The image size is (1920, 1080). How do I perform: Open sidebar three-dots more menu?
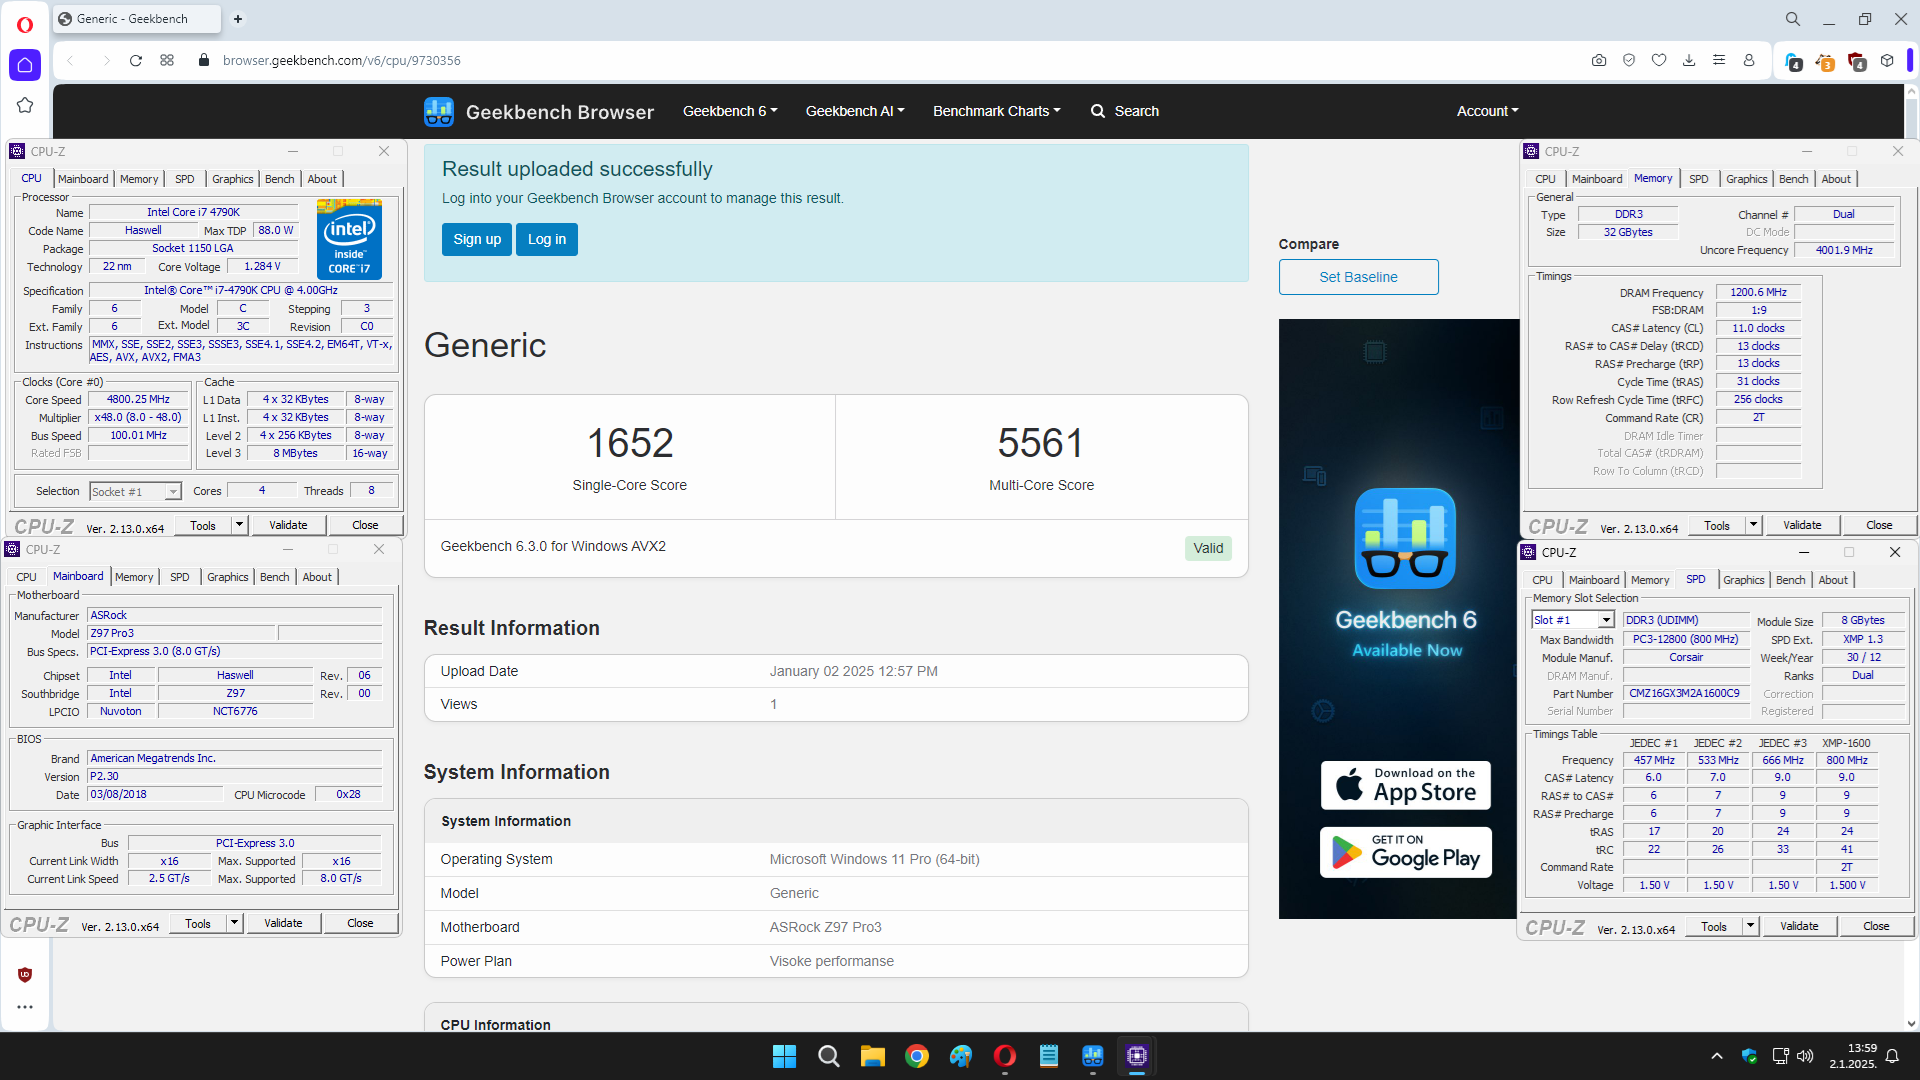(25, 1007)
